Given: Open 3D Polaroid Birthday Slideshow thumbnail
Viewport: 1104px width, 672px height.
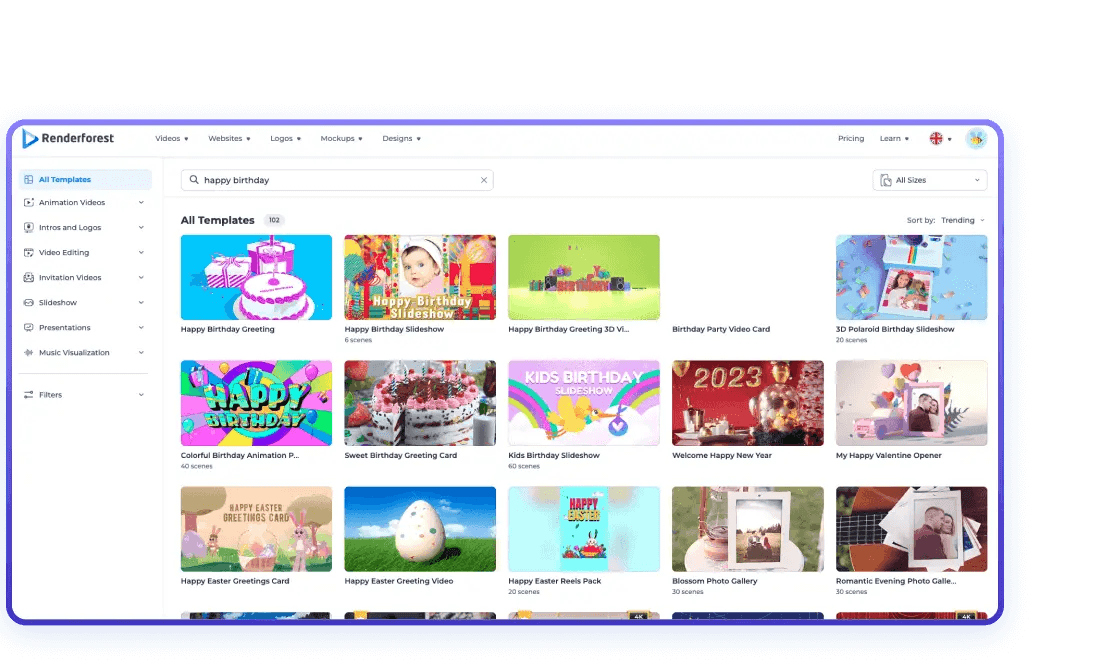Looking at the screenshot, I should [911, 278].
